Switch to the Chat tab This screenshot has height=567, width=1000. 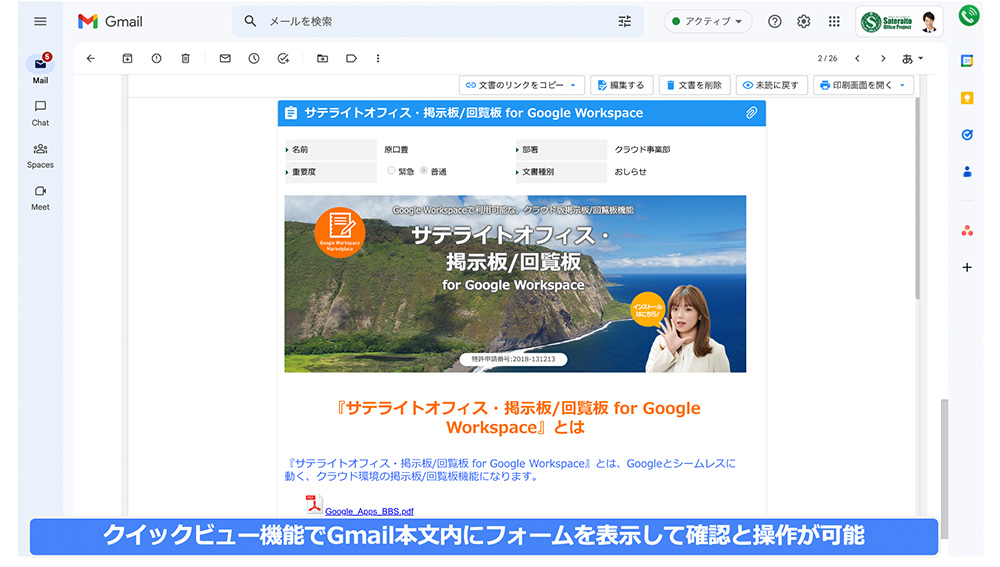(x=40, y=113)
